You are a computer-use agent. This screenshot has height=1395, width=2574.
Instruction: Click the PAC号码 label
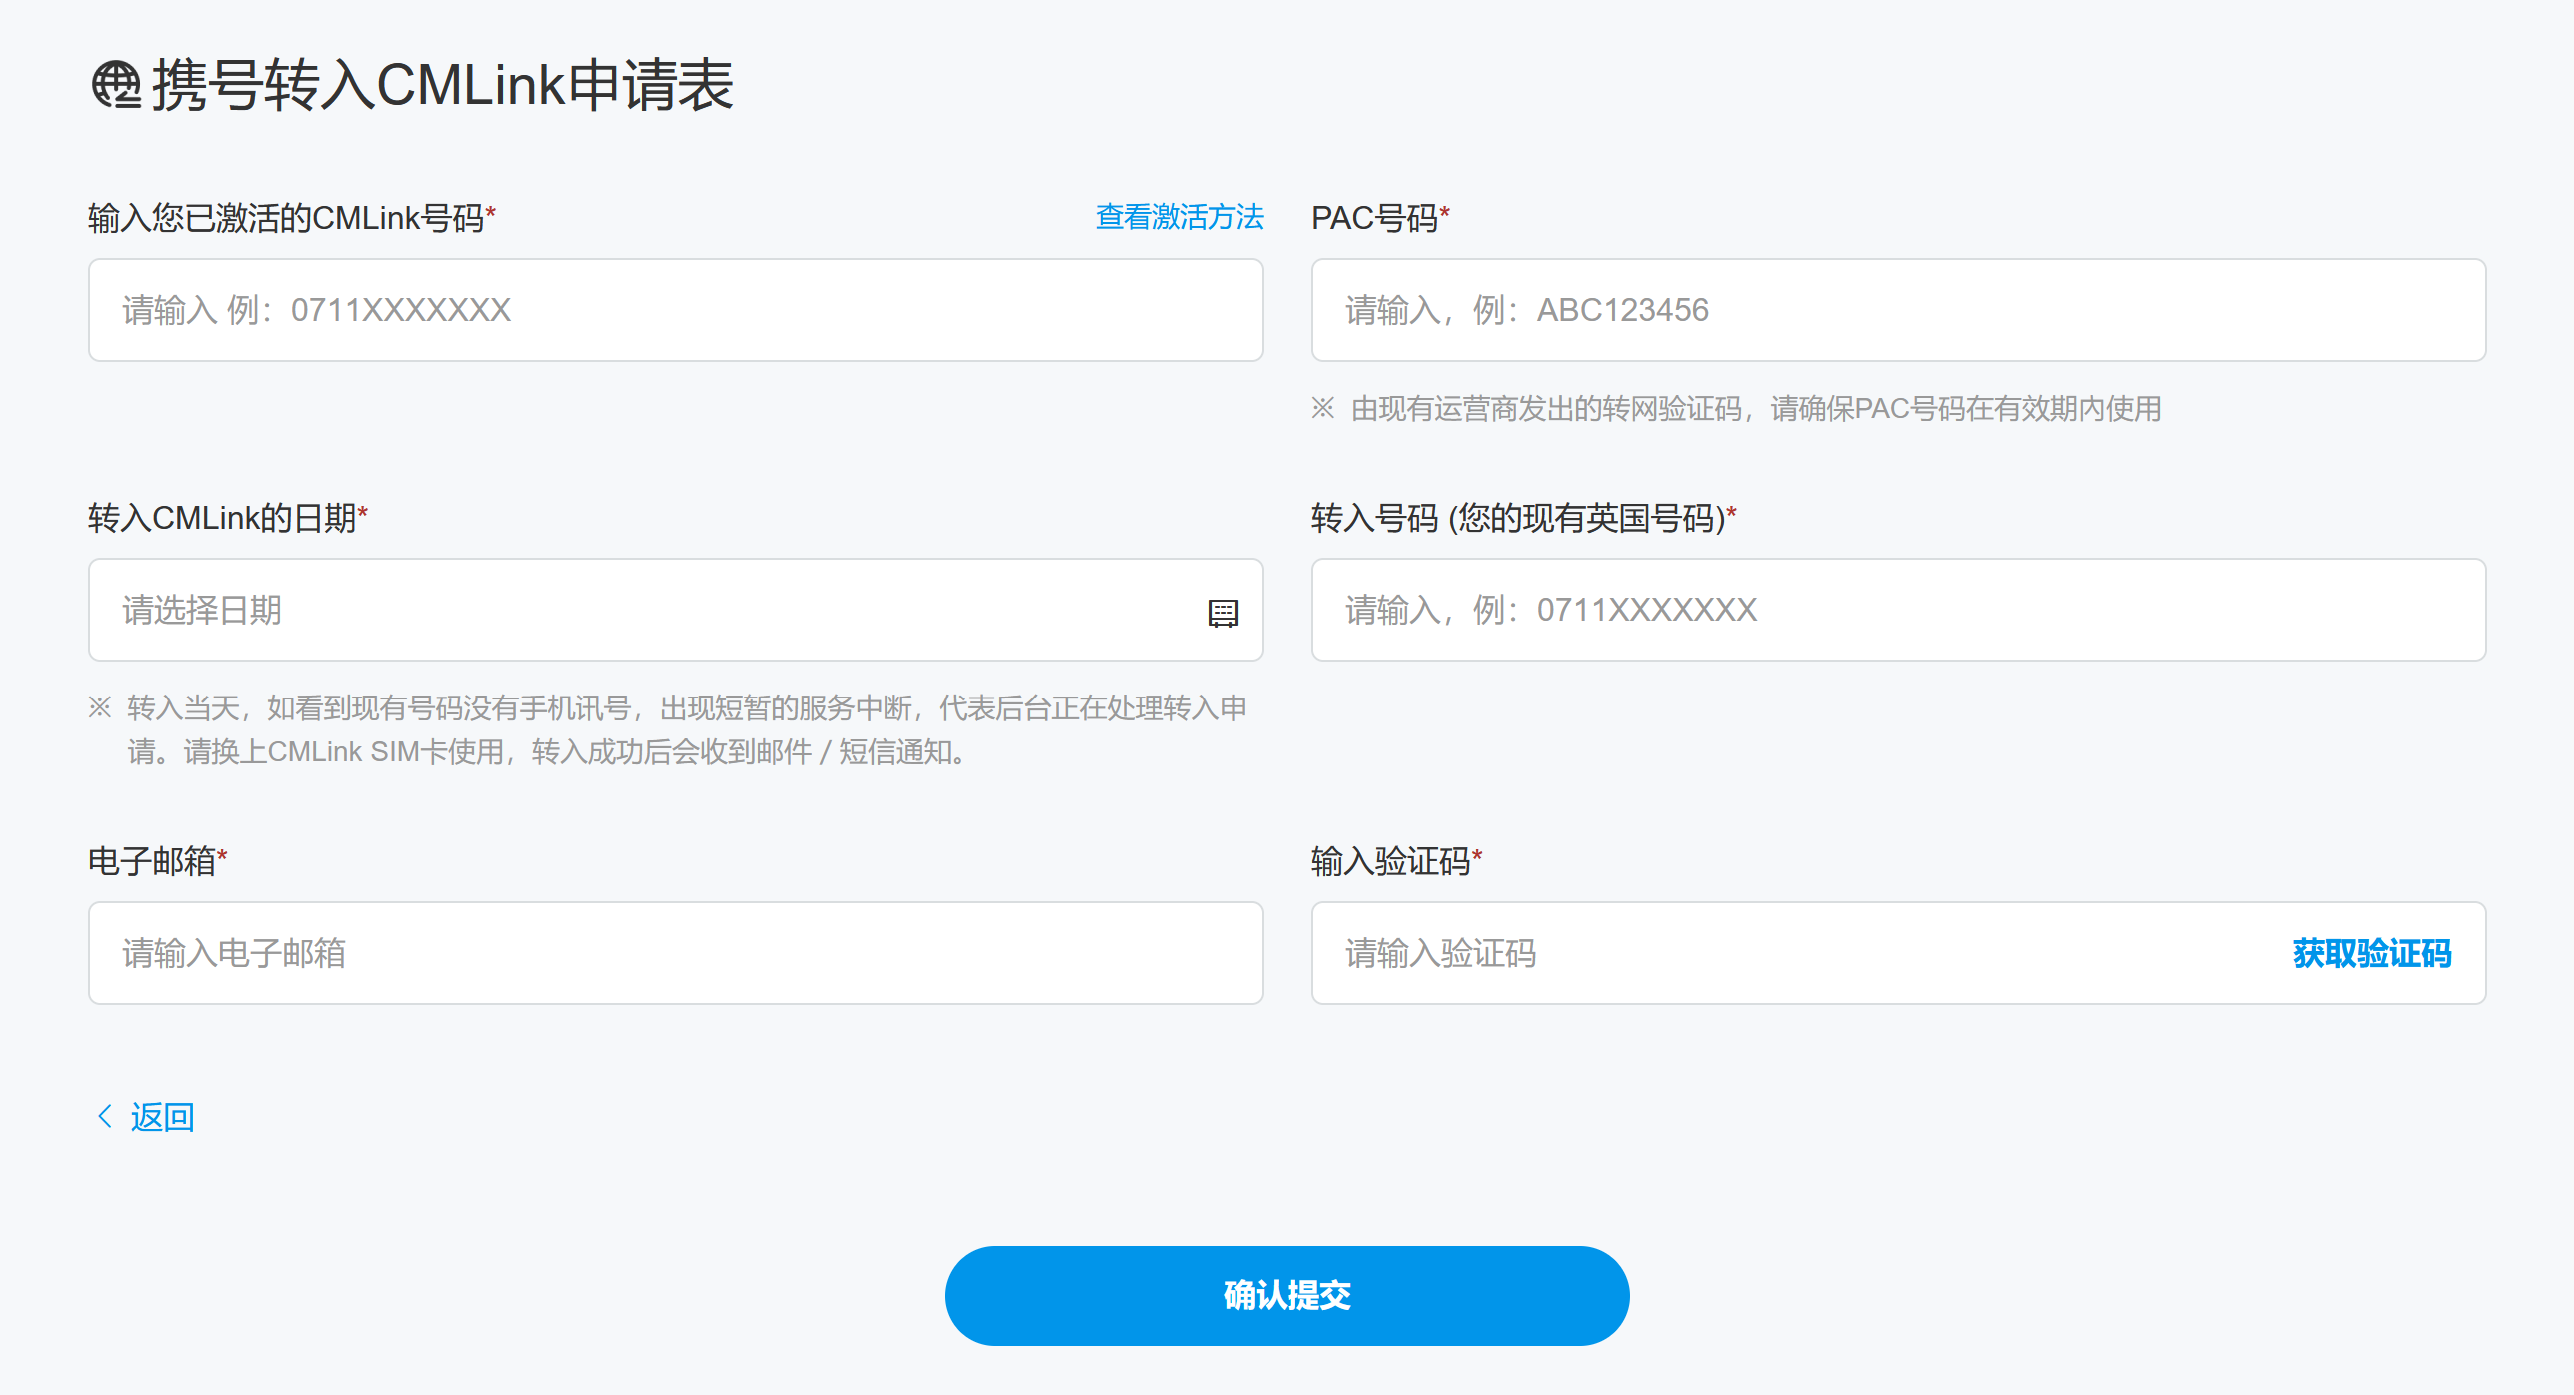tap(1380, 217)
